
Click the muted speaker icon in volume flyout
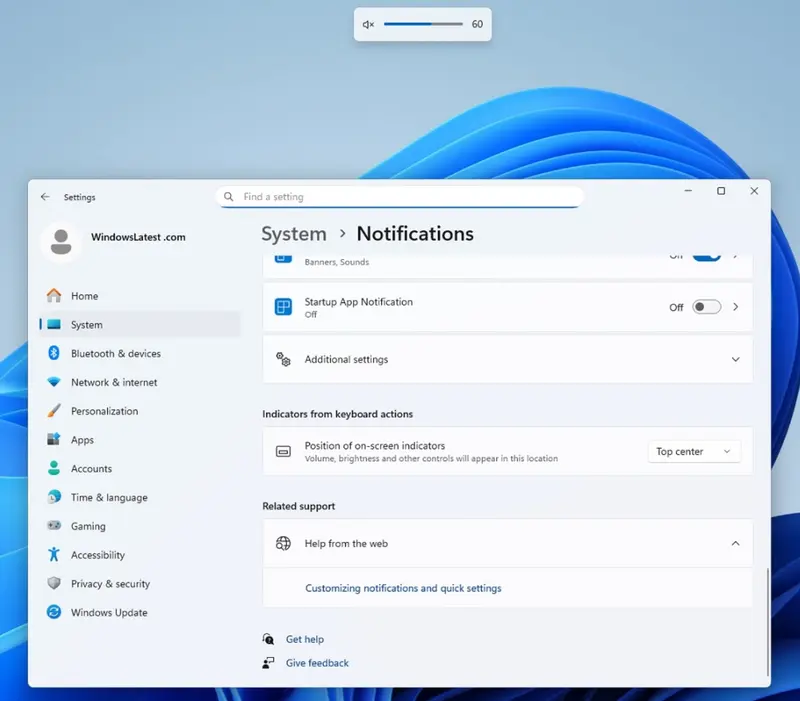tap(368, 24)
